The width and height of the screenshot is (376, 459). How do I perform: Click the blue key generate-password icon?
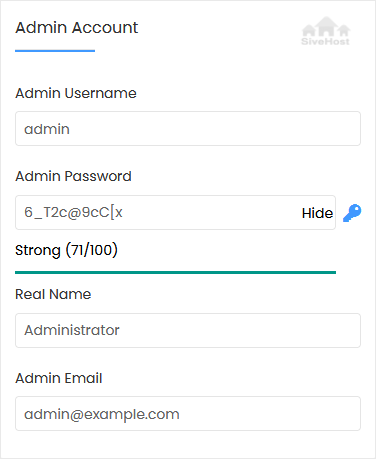(x=352, y=213)
